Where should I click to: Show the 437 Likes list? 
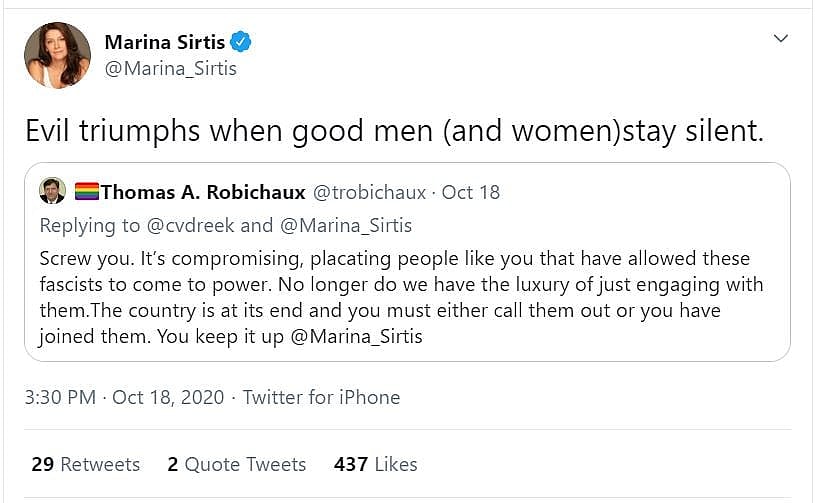click(375, 464)
